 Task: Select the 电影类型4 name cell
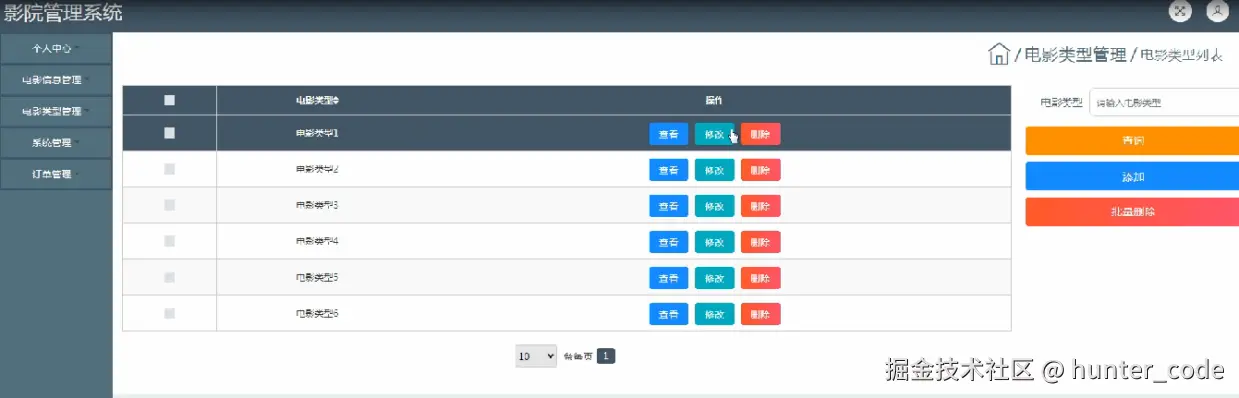point(317,241)
